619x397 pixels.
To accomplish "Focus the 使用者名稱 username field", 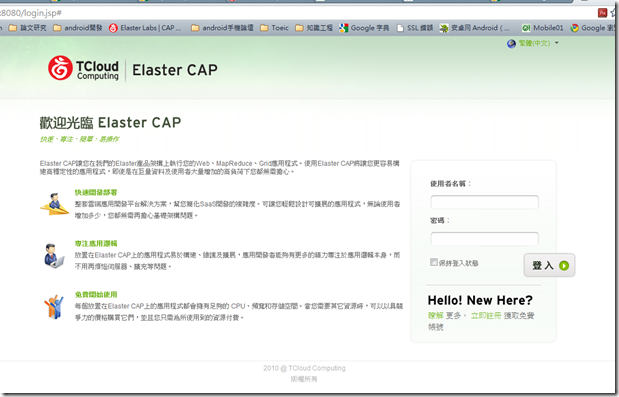I will (x=484, y=202).
